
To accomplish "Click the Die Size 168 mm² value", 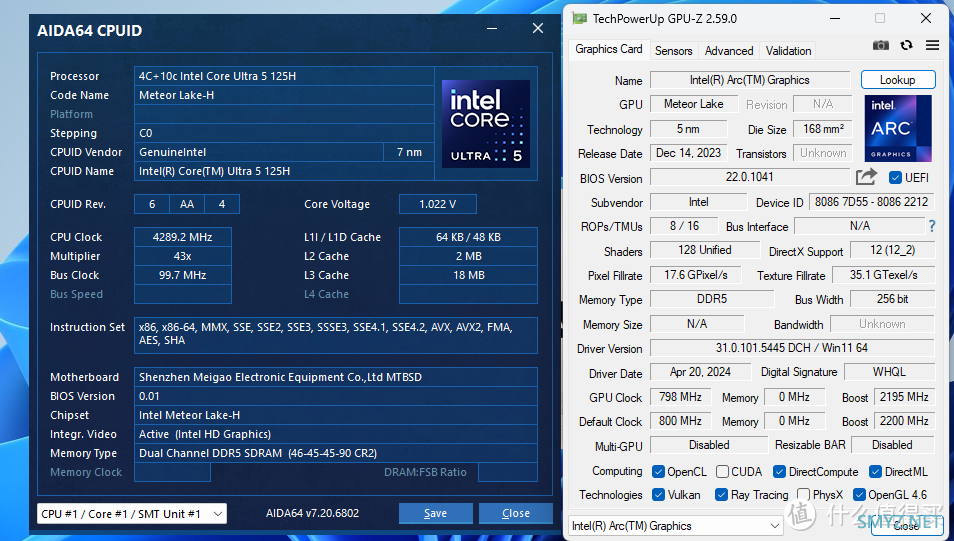I will pos(823,129).
